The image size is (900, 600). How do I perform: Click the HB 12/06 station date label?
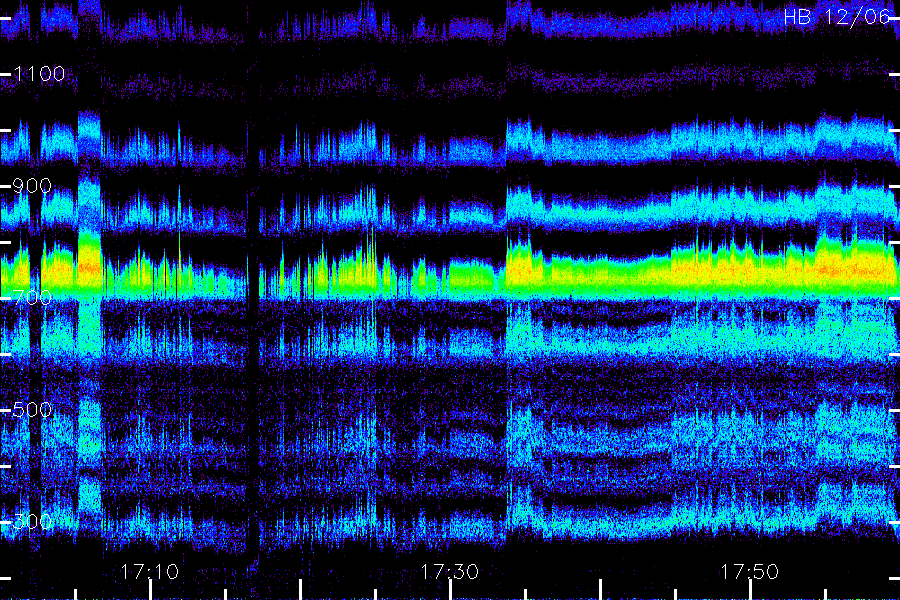(837, 17)
